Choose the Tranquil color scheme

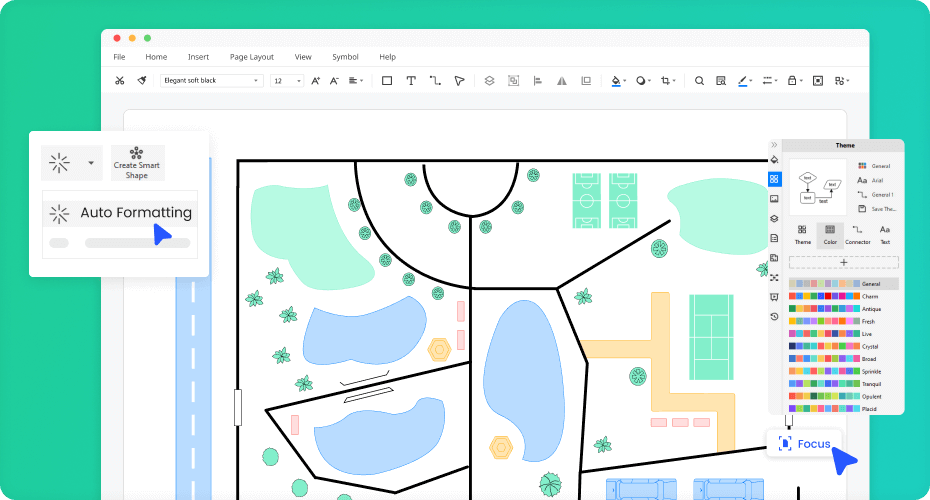835,384
